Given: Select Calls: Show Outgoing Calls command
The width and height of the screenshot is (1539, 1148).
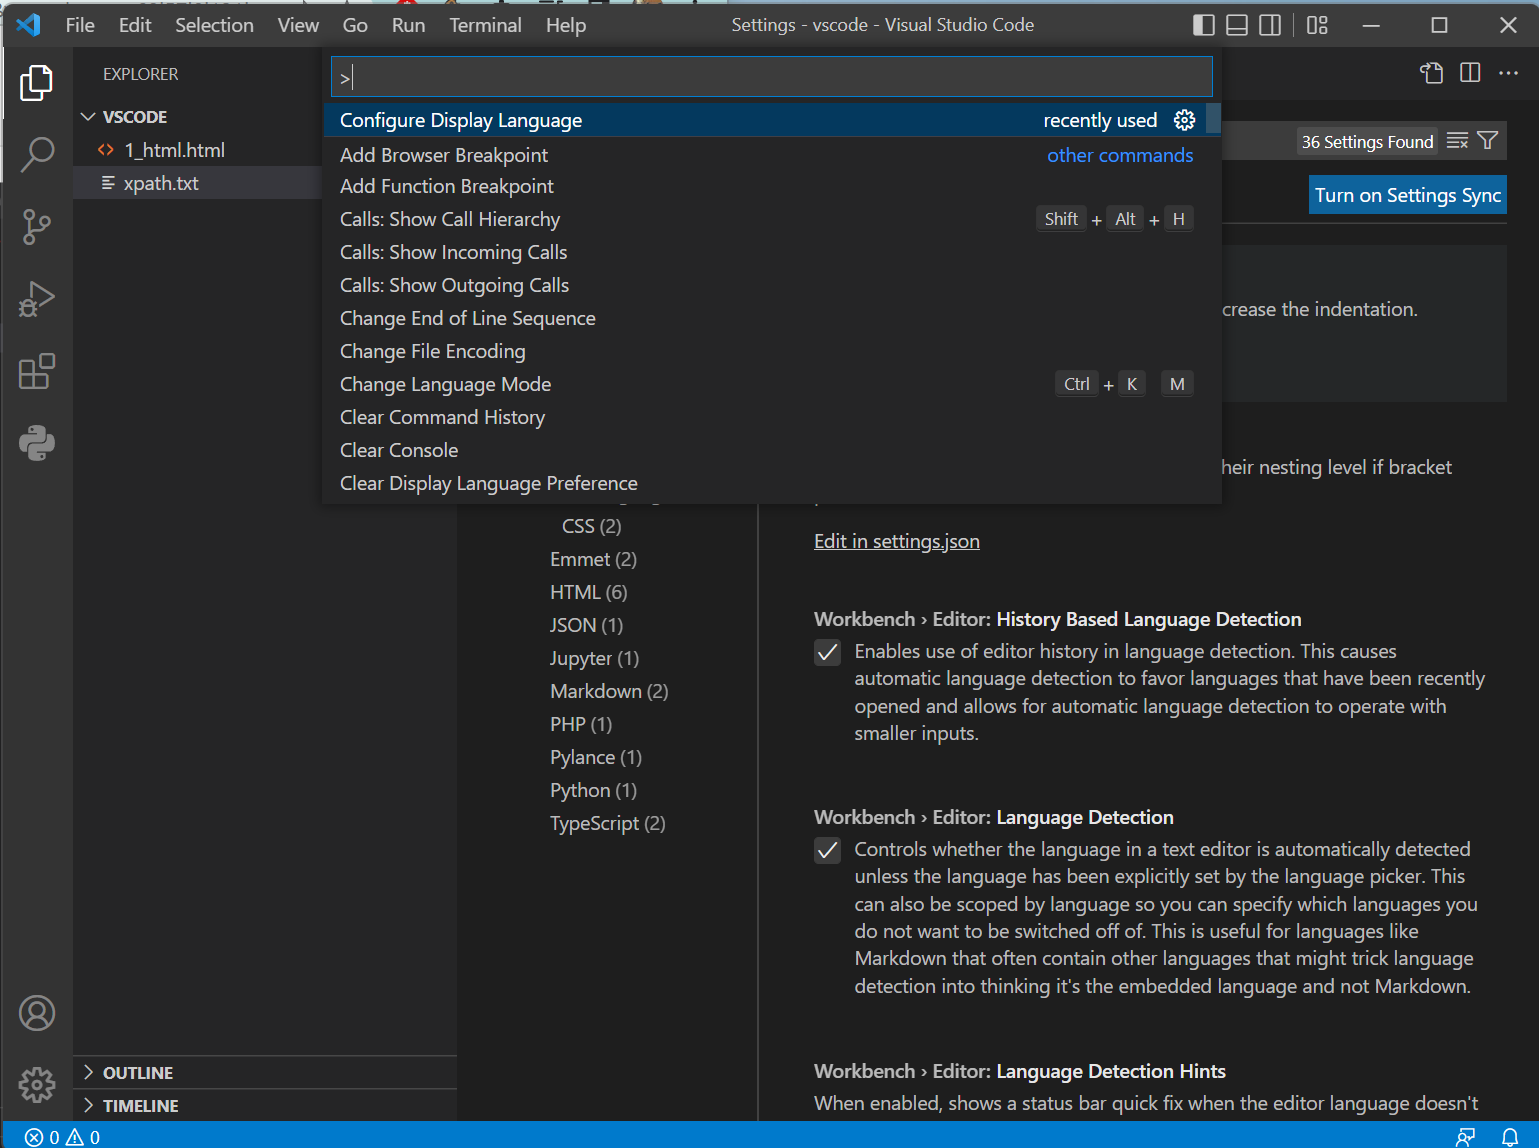Looking at the screenshot, I should coord(764,285).
